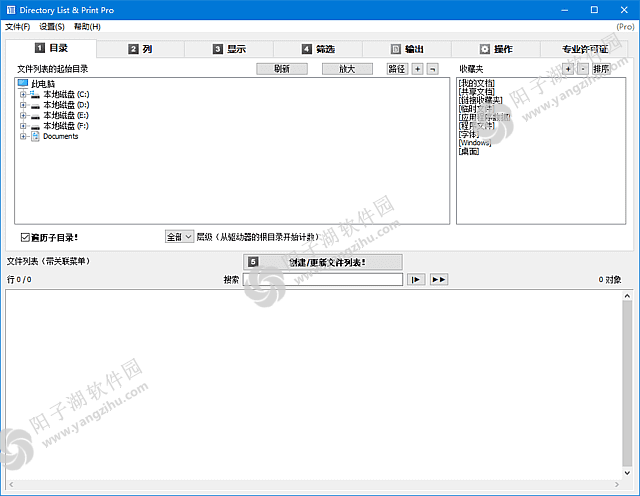Open the 专业许可证 tab
Viewport: 640px width, 496px height.
pyautogui.click(x=584, y=49)
